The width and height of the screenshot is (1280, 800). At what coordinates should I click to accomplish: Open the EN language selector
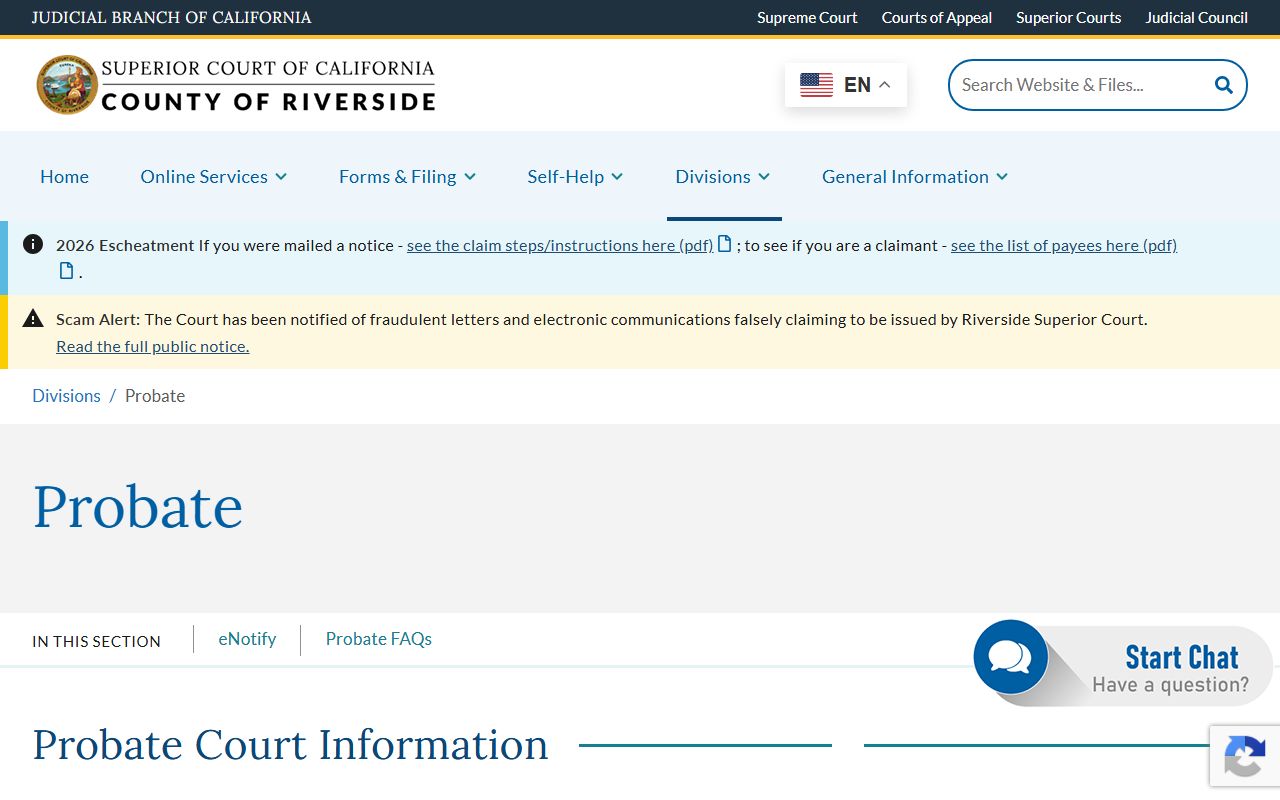click(x=846, y=85)
